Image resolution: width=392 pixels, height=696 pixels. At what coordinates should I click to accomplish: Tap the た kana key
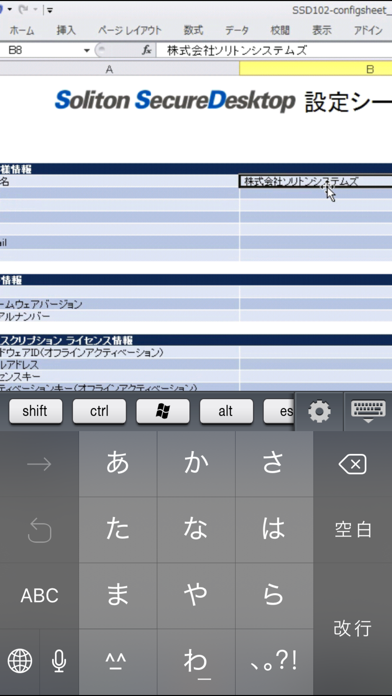point(118,530)
